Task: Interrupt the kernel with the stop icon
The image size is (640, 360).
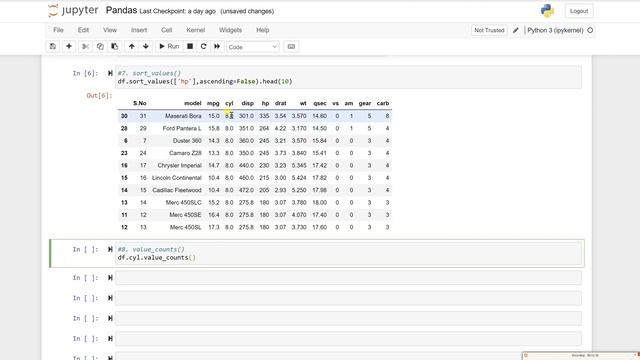Action: coord(190,47)
